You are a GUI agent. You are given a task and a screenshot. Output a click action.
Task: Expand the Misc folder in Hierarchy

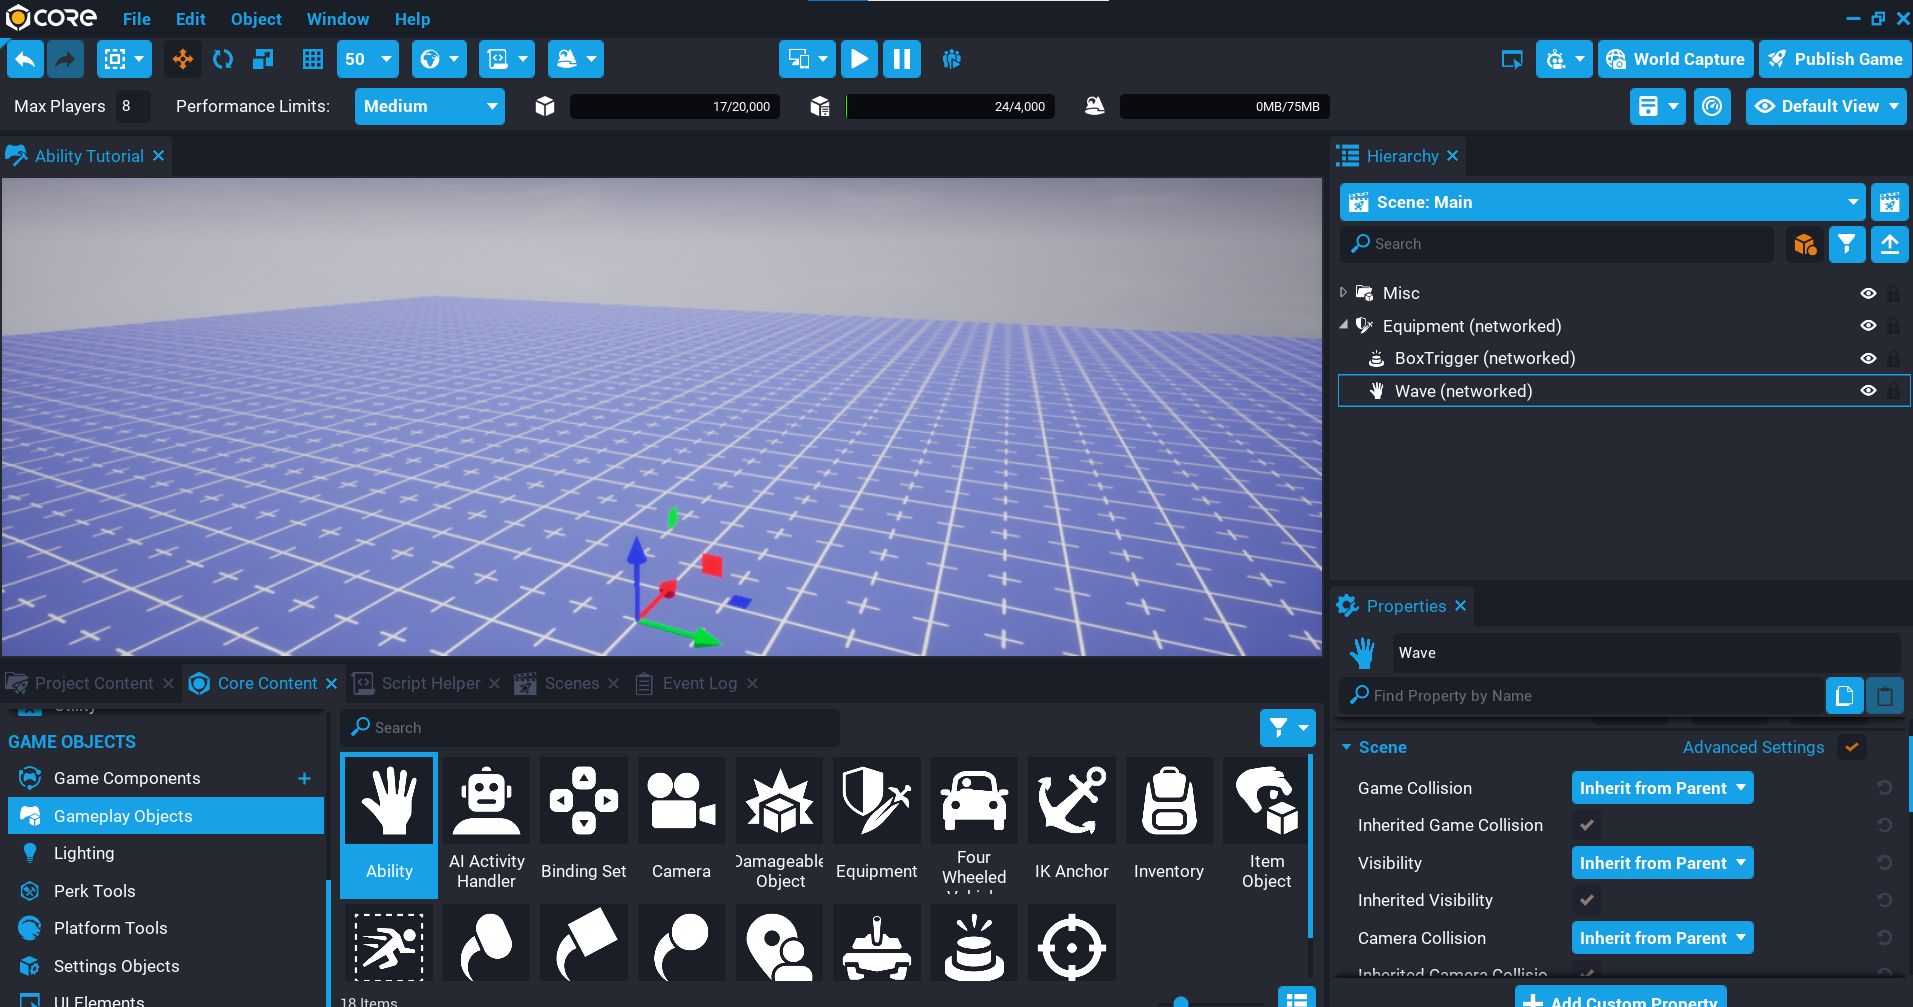pos(1343,293)
